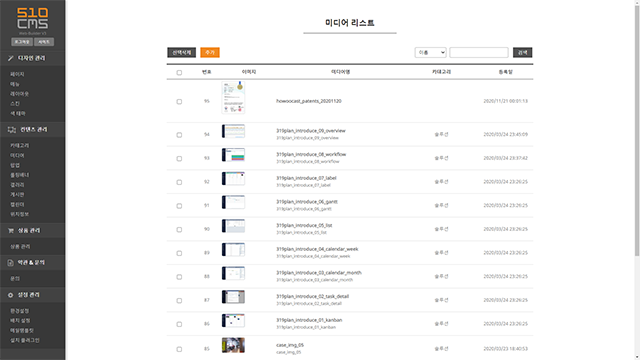Click the shopping cart icon in sidebar
The width and height of the screenshot is (640, 360).
click(11, 231)
